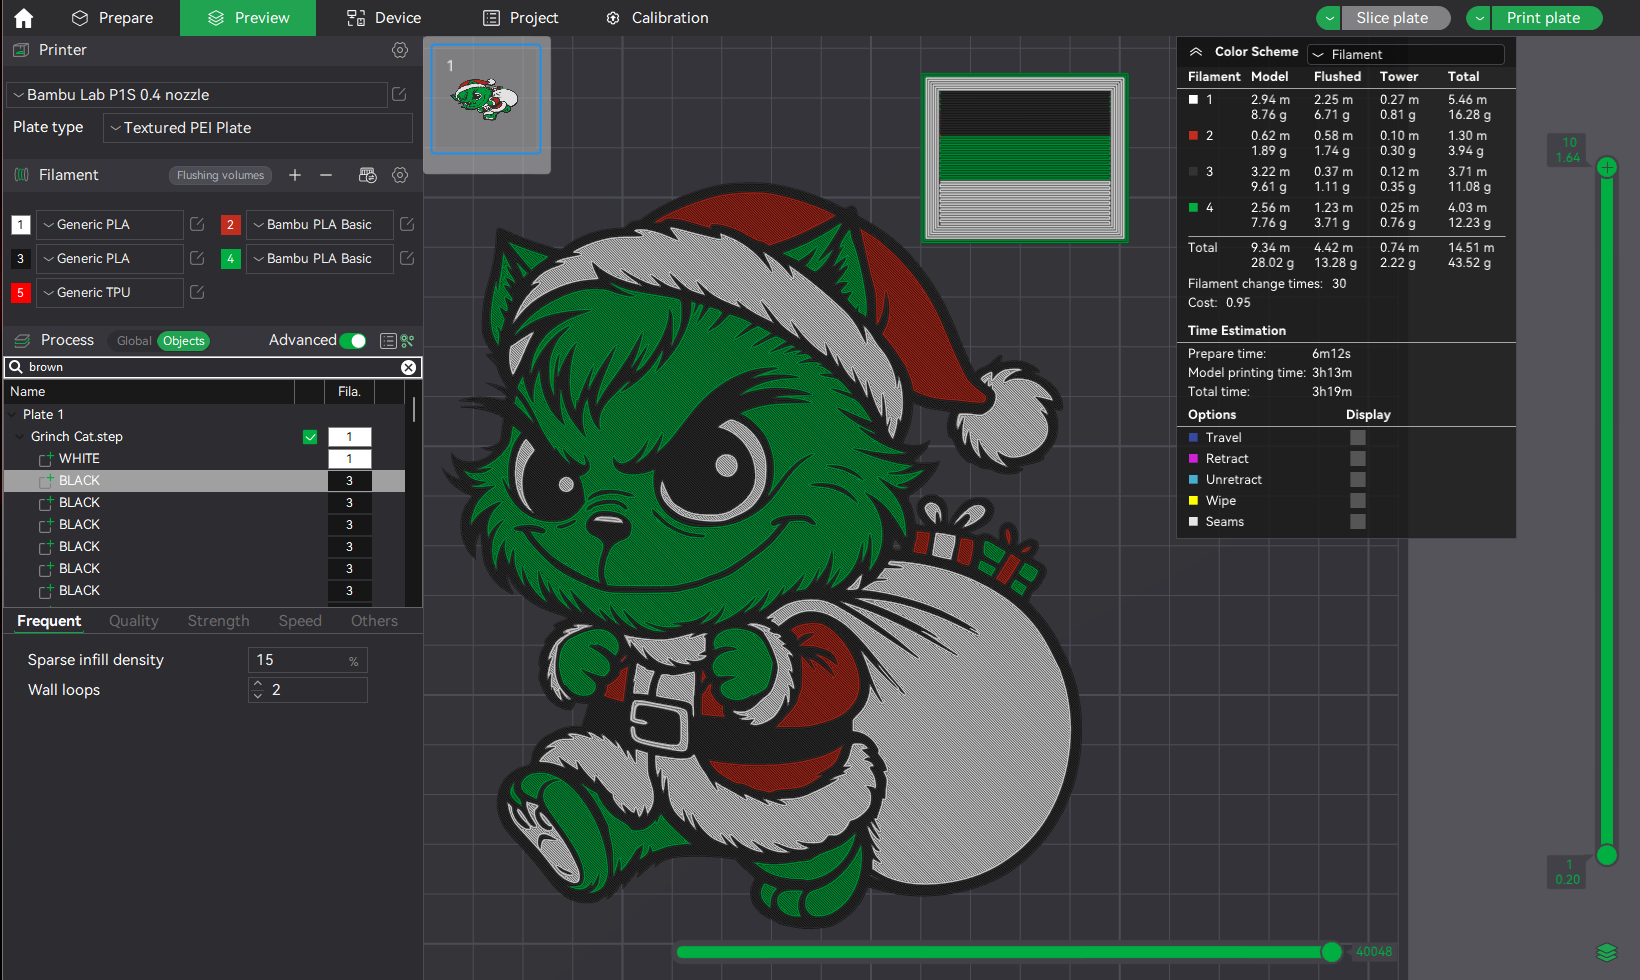Click Print plate button
Viewport: 1640px width, 980px height.
click(x=1546, y=18)
